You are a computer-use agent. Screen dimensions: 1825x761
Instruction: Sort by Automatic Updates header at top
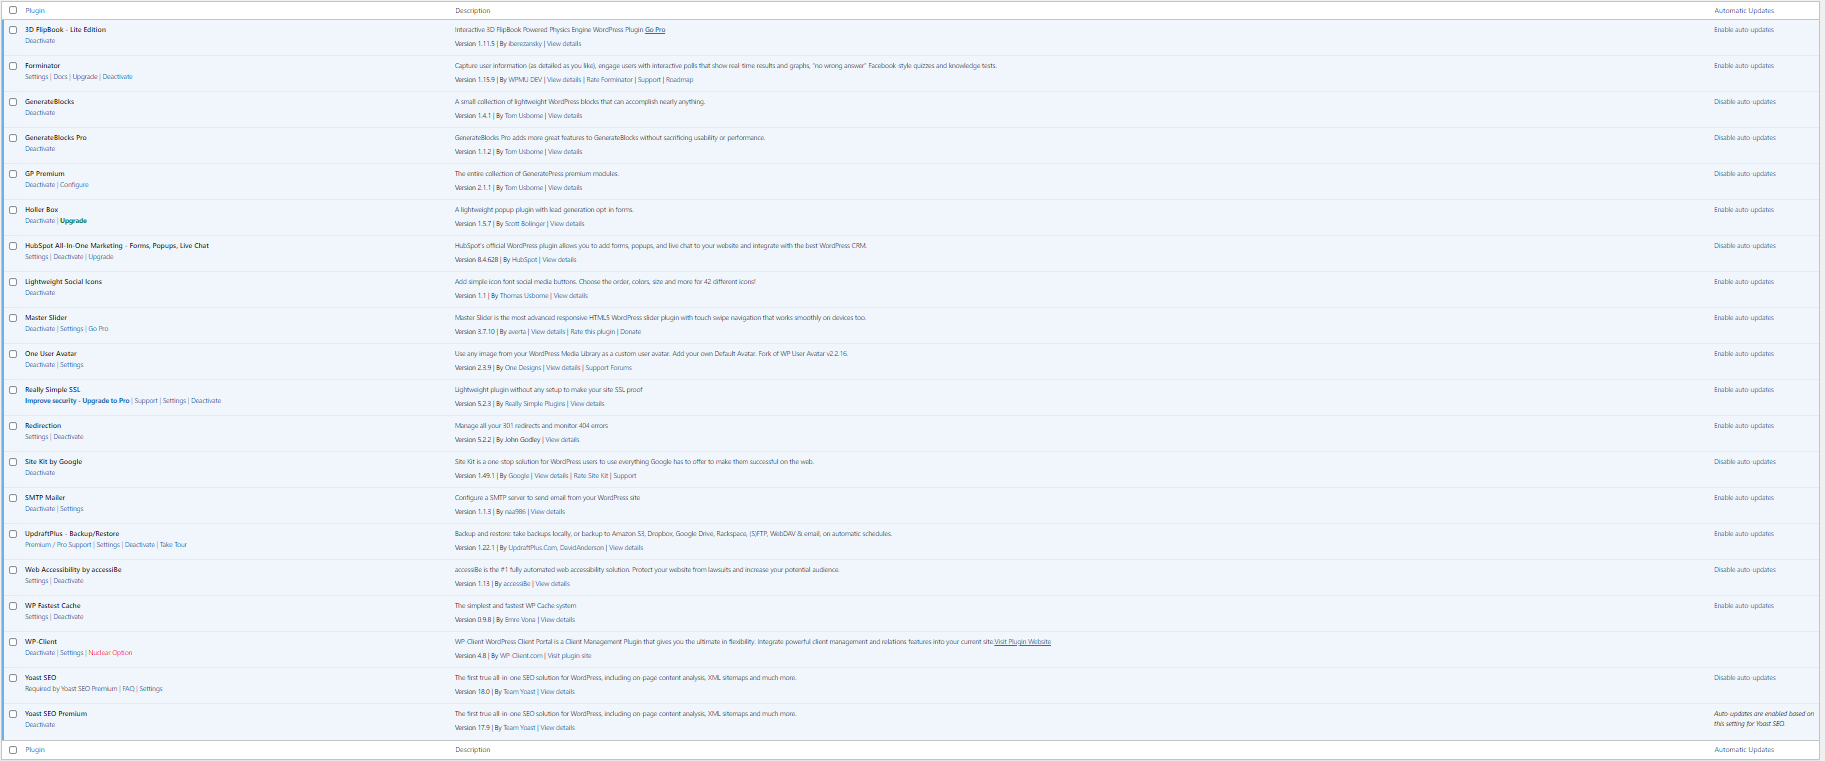point(1744,10)
